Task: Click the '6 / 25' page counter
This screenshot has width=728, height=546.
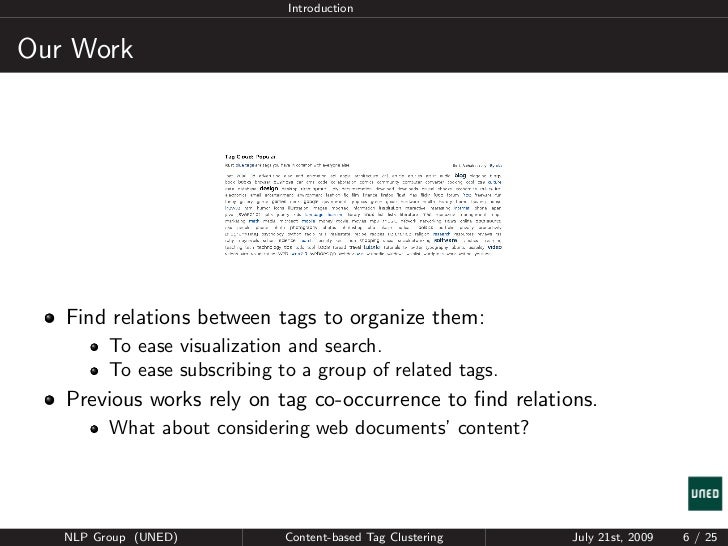Action: click(700, 537)
